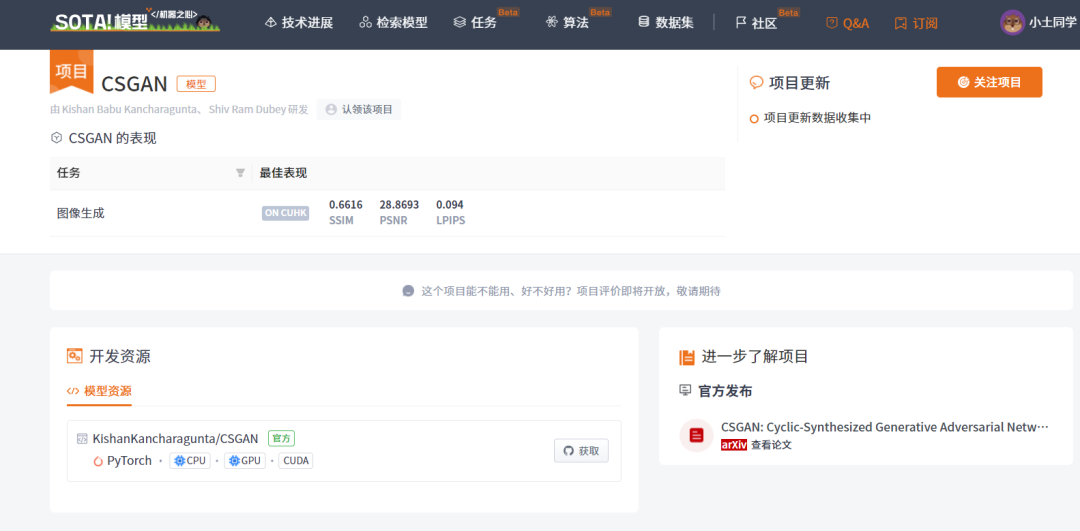This screenshot has height=531, width=1080.
Task: Open the KishanKancharagunta/CSGAN repository link
Action: click(x=176, y=439)
